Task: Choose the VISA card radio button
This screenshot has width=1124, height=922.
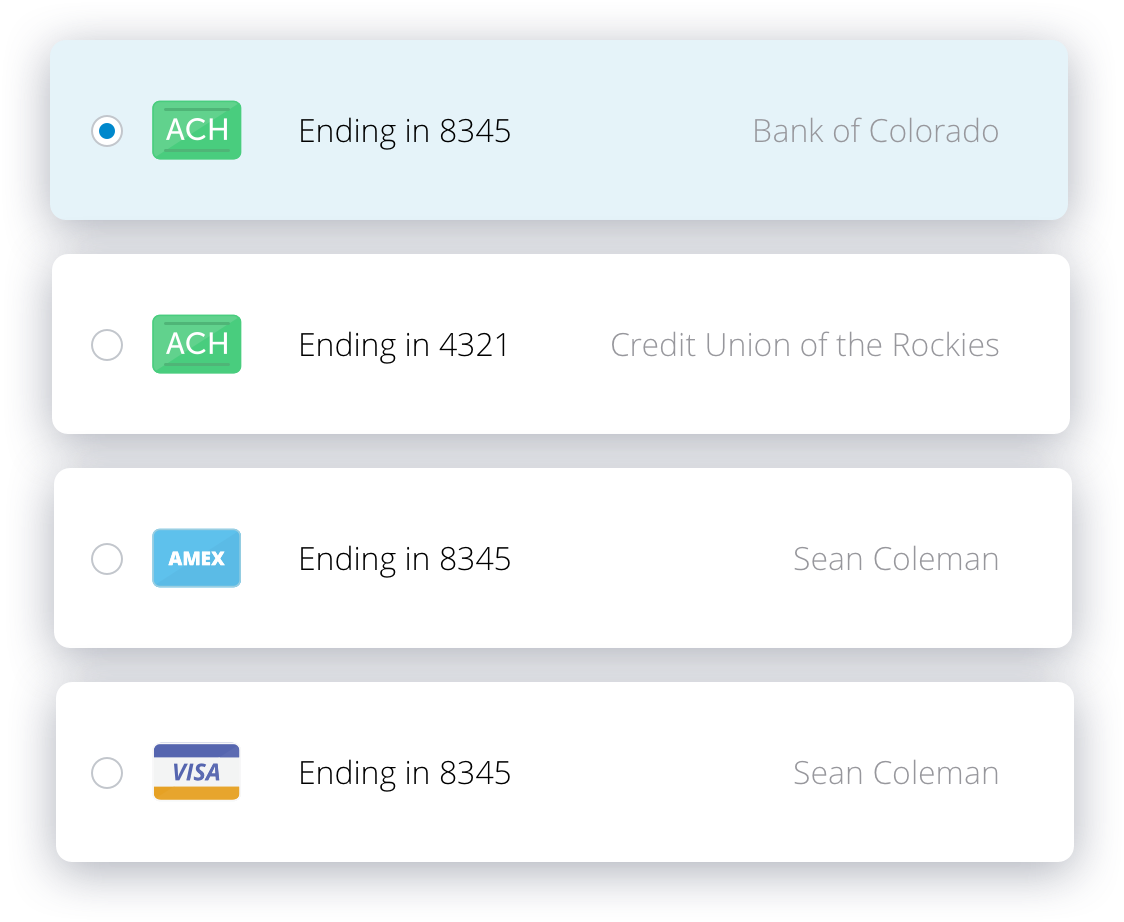Action: tap(107, 773)
